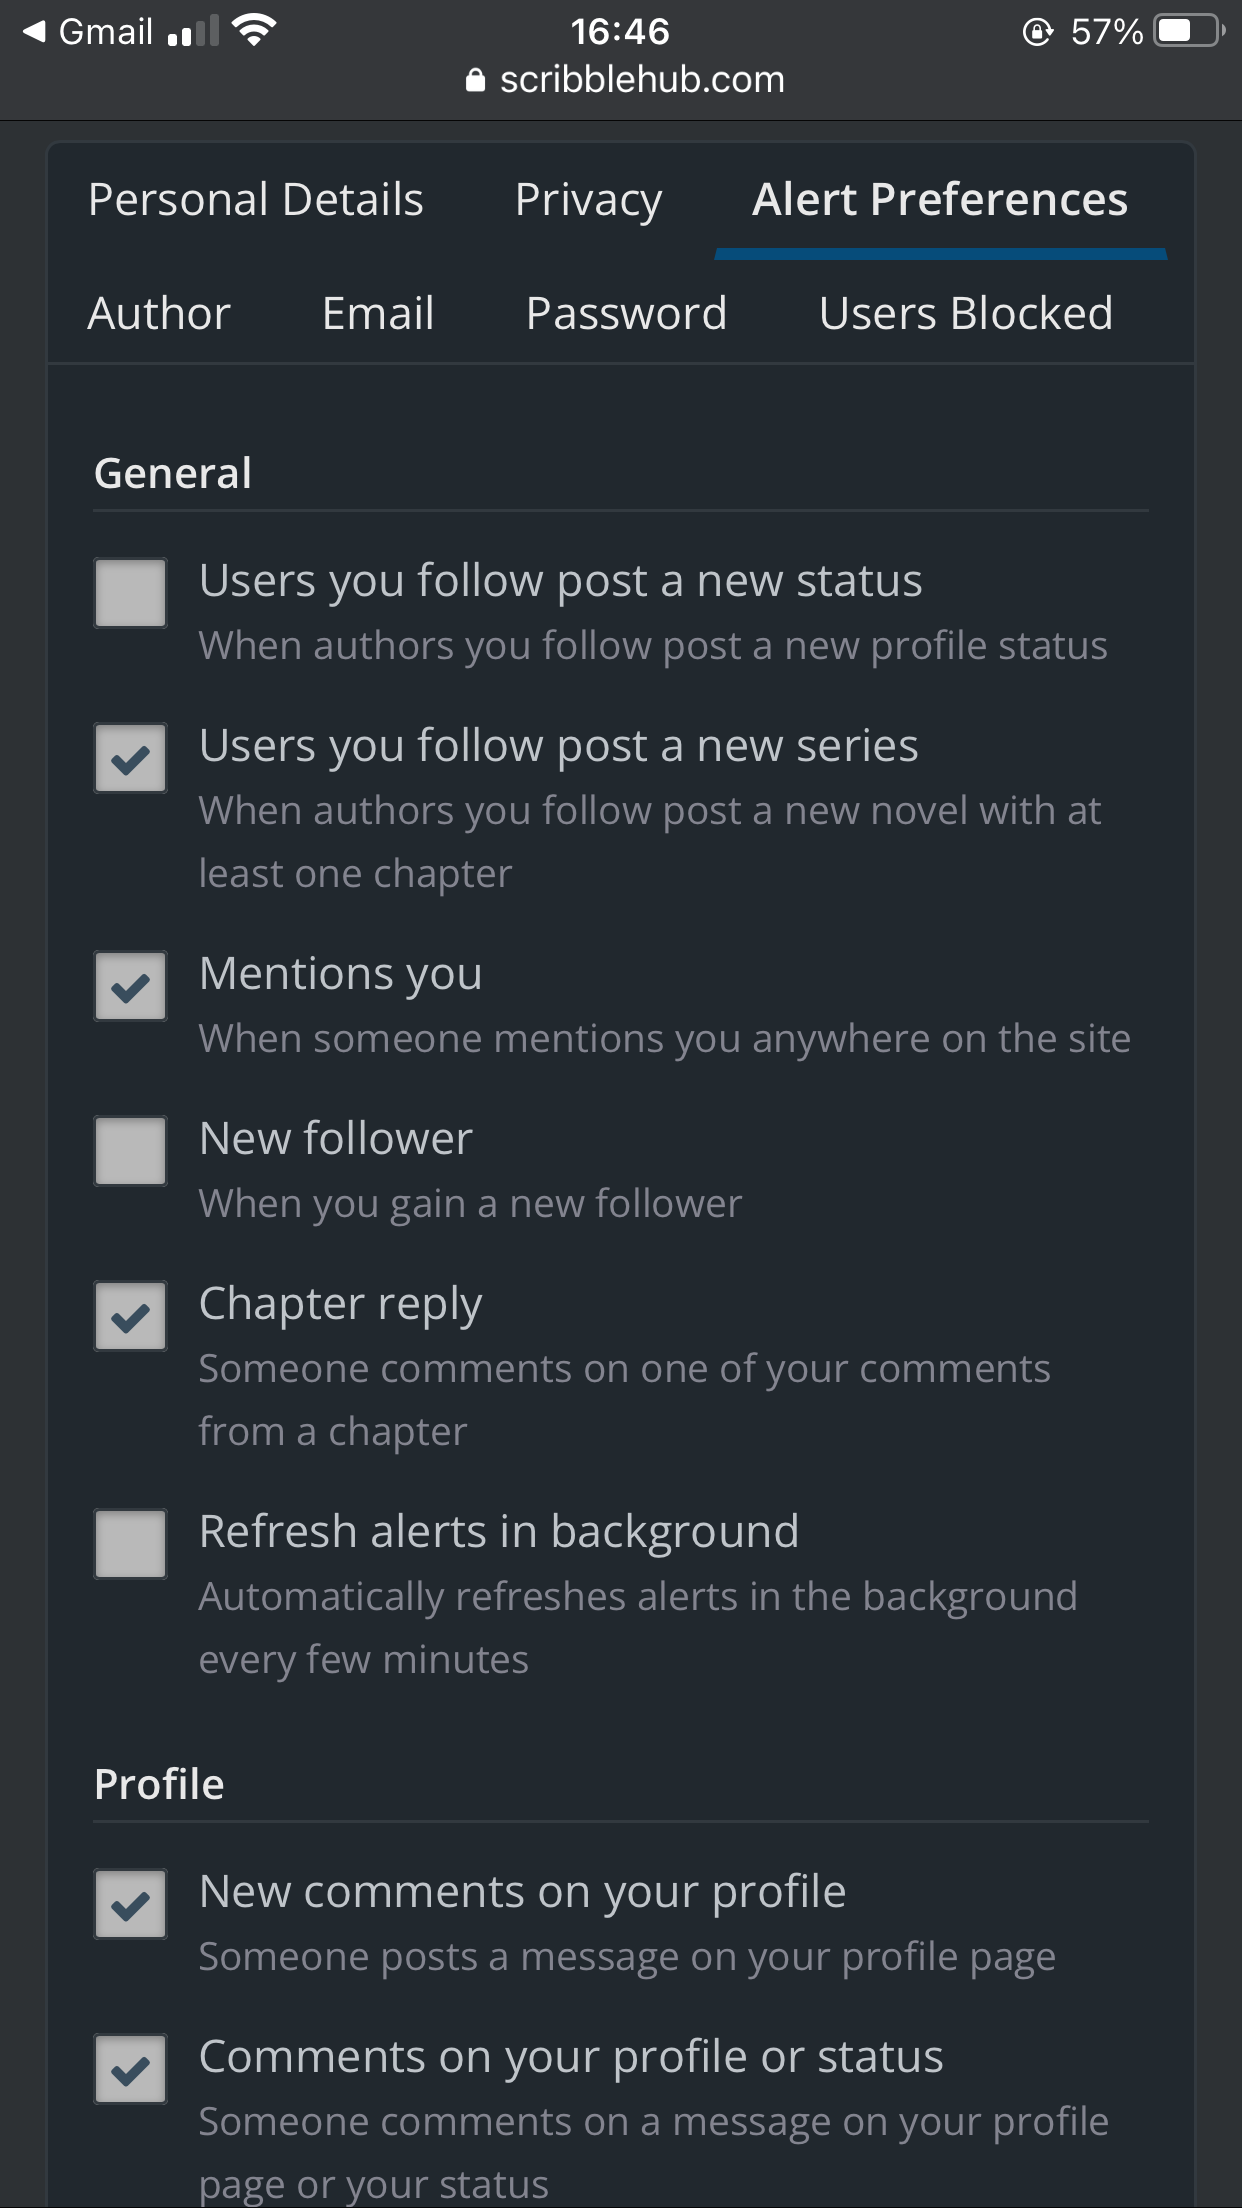
Task: Enable 'Users you follow post a new status'
Action: pos(130,593)
